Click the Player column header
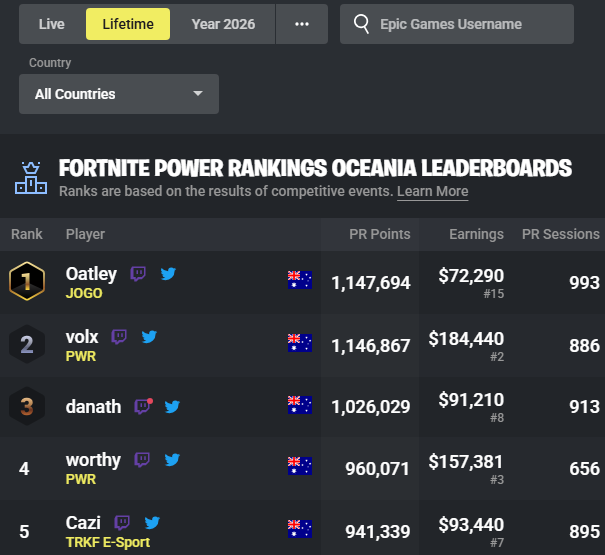The width and height of the screenshot is (605, 555). point(85,234)
